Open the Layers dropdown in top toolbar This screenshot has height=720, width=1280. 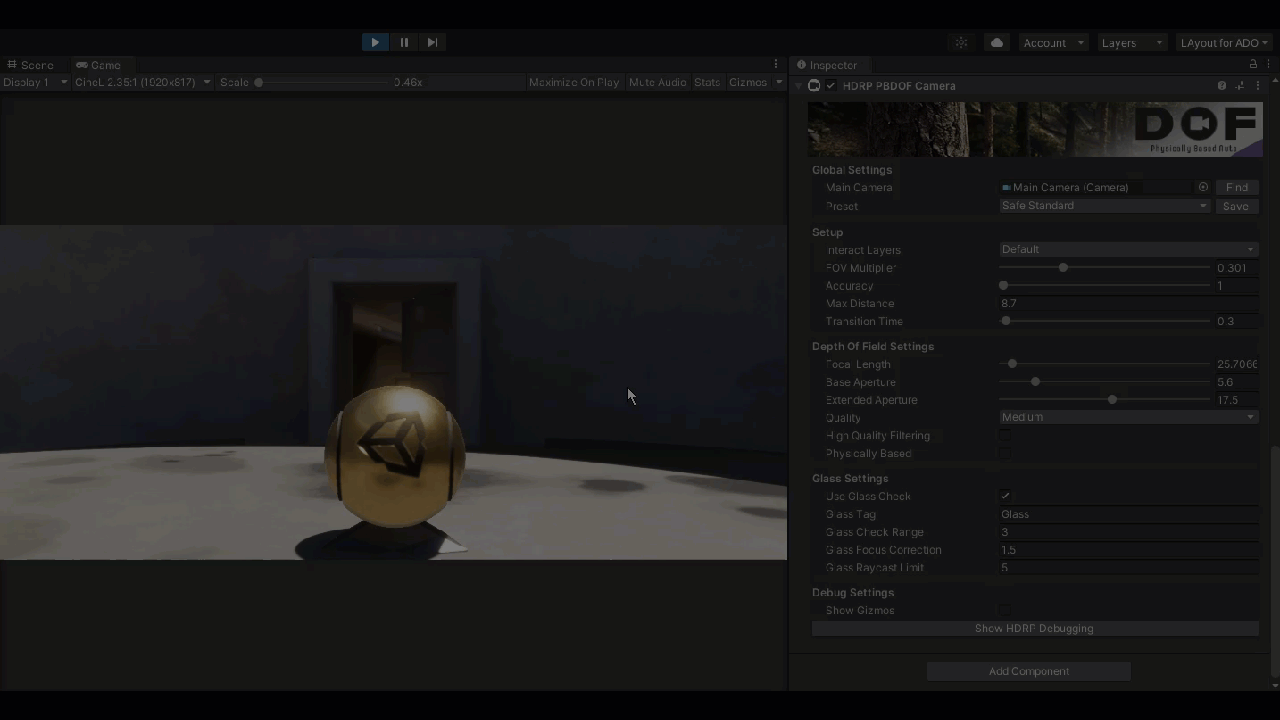1131,43
